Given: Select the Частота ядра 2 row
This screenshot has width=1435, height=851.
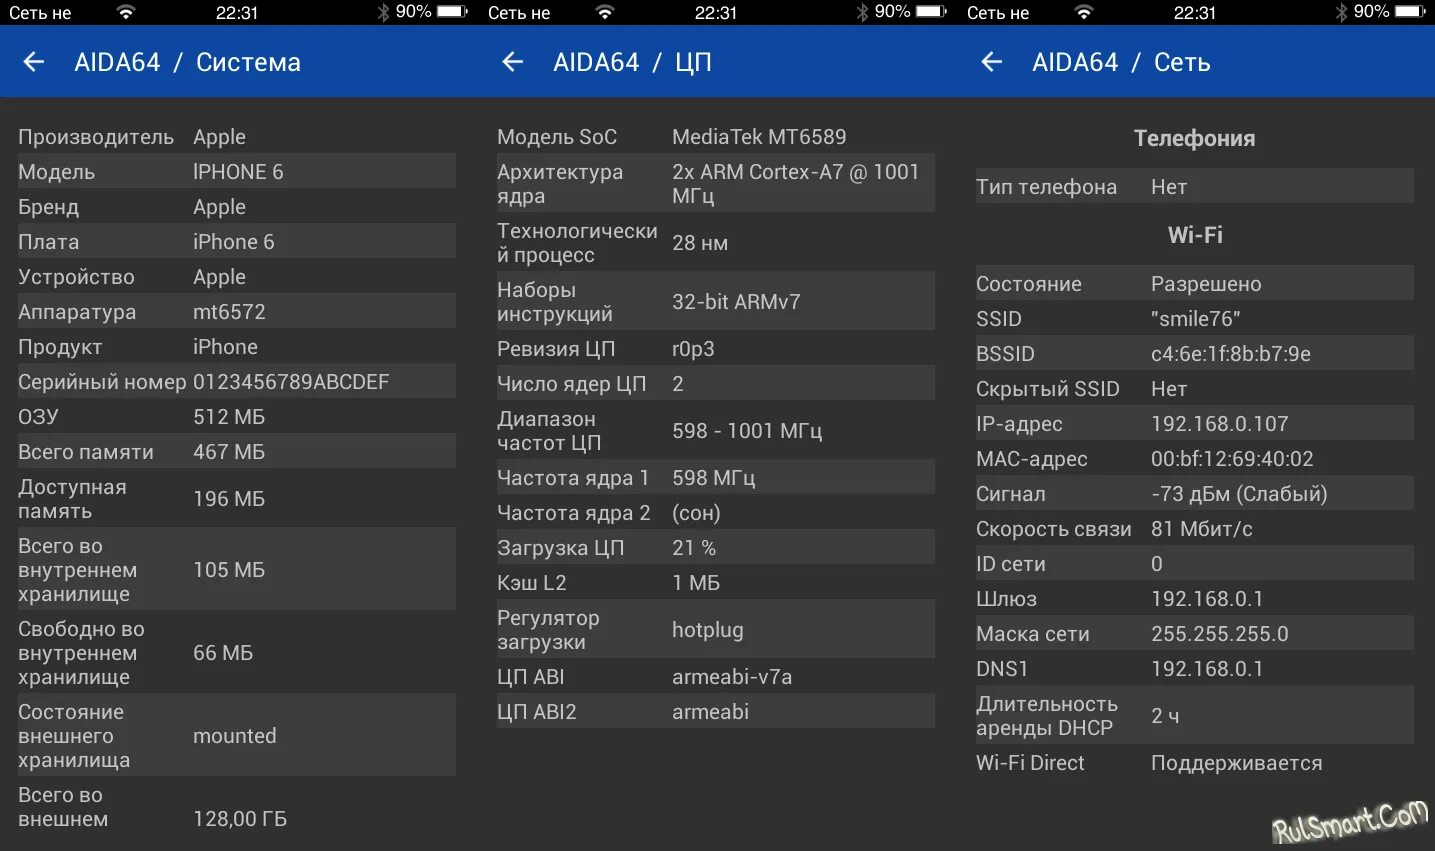Looking at the screenshot, I should click(716, 512).
